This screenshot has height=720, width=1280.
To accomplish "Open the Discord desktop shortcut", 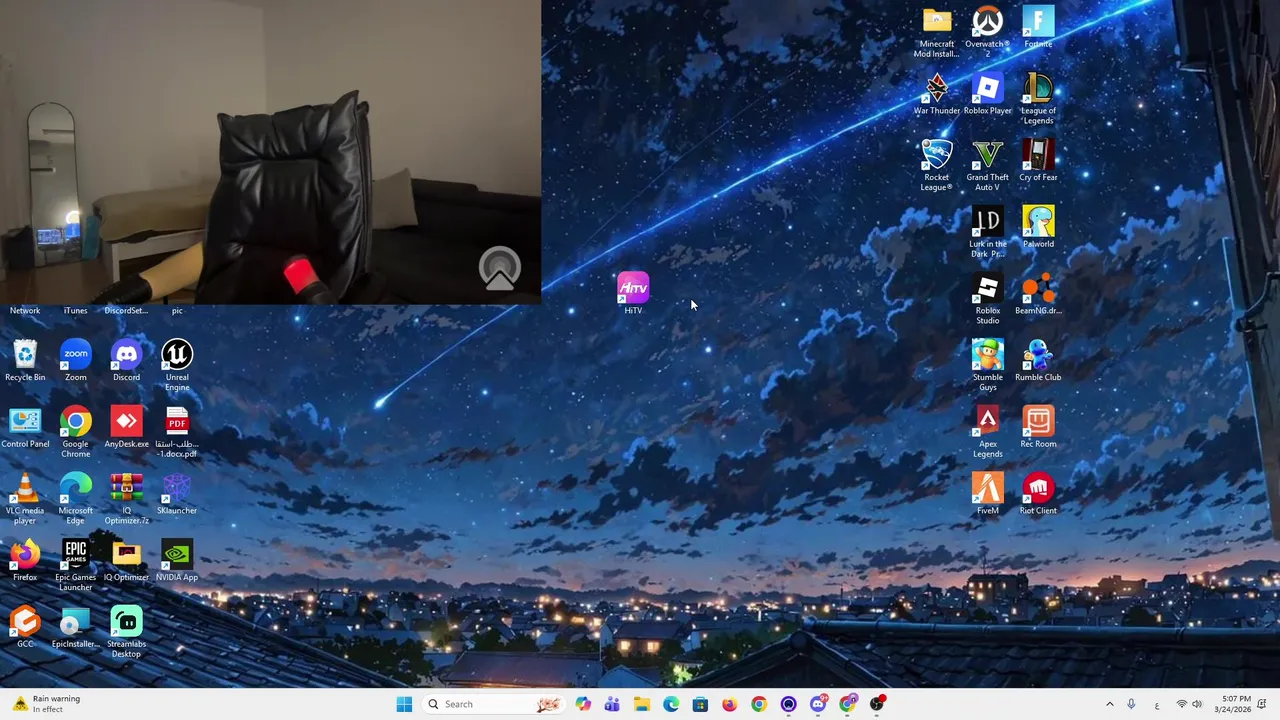I will tap(126, 361).
